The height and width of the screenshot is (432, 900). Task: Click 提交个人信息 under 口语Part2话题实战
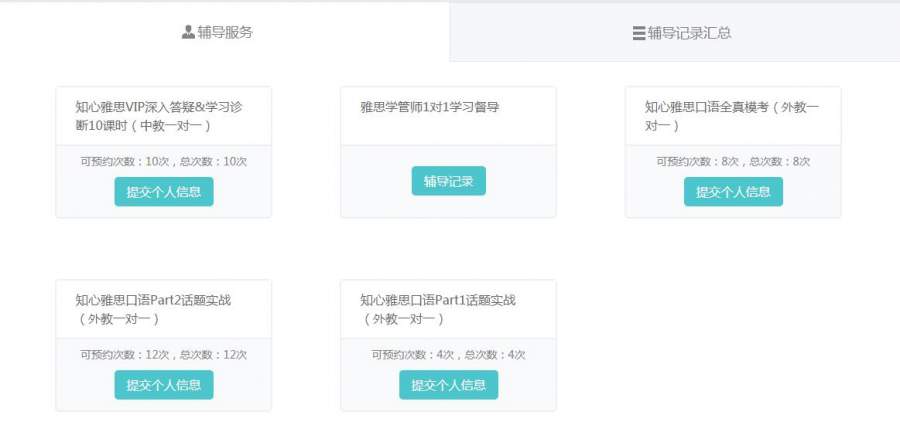[x=164, y=385]
